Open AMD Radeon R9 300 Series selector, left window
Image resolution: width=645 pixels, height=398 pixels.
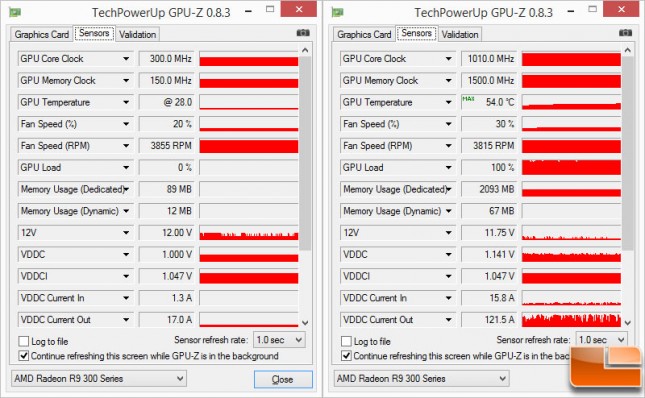99,379
